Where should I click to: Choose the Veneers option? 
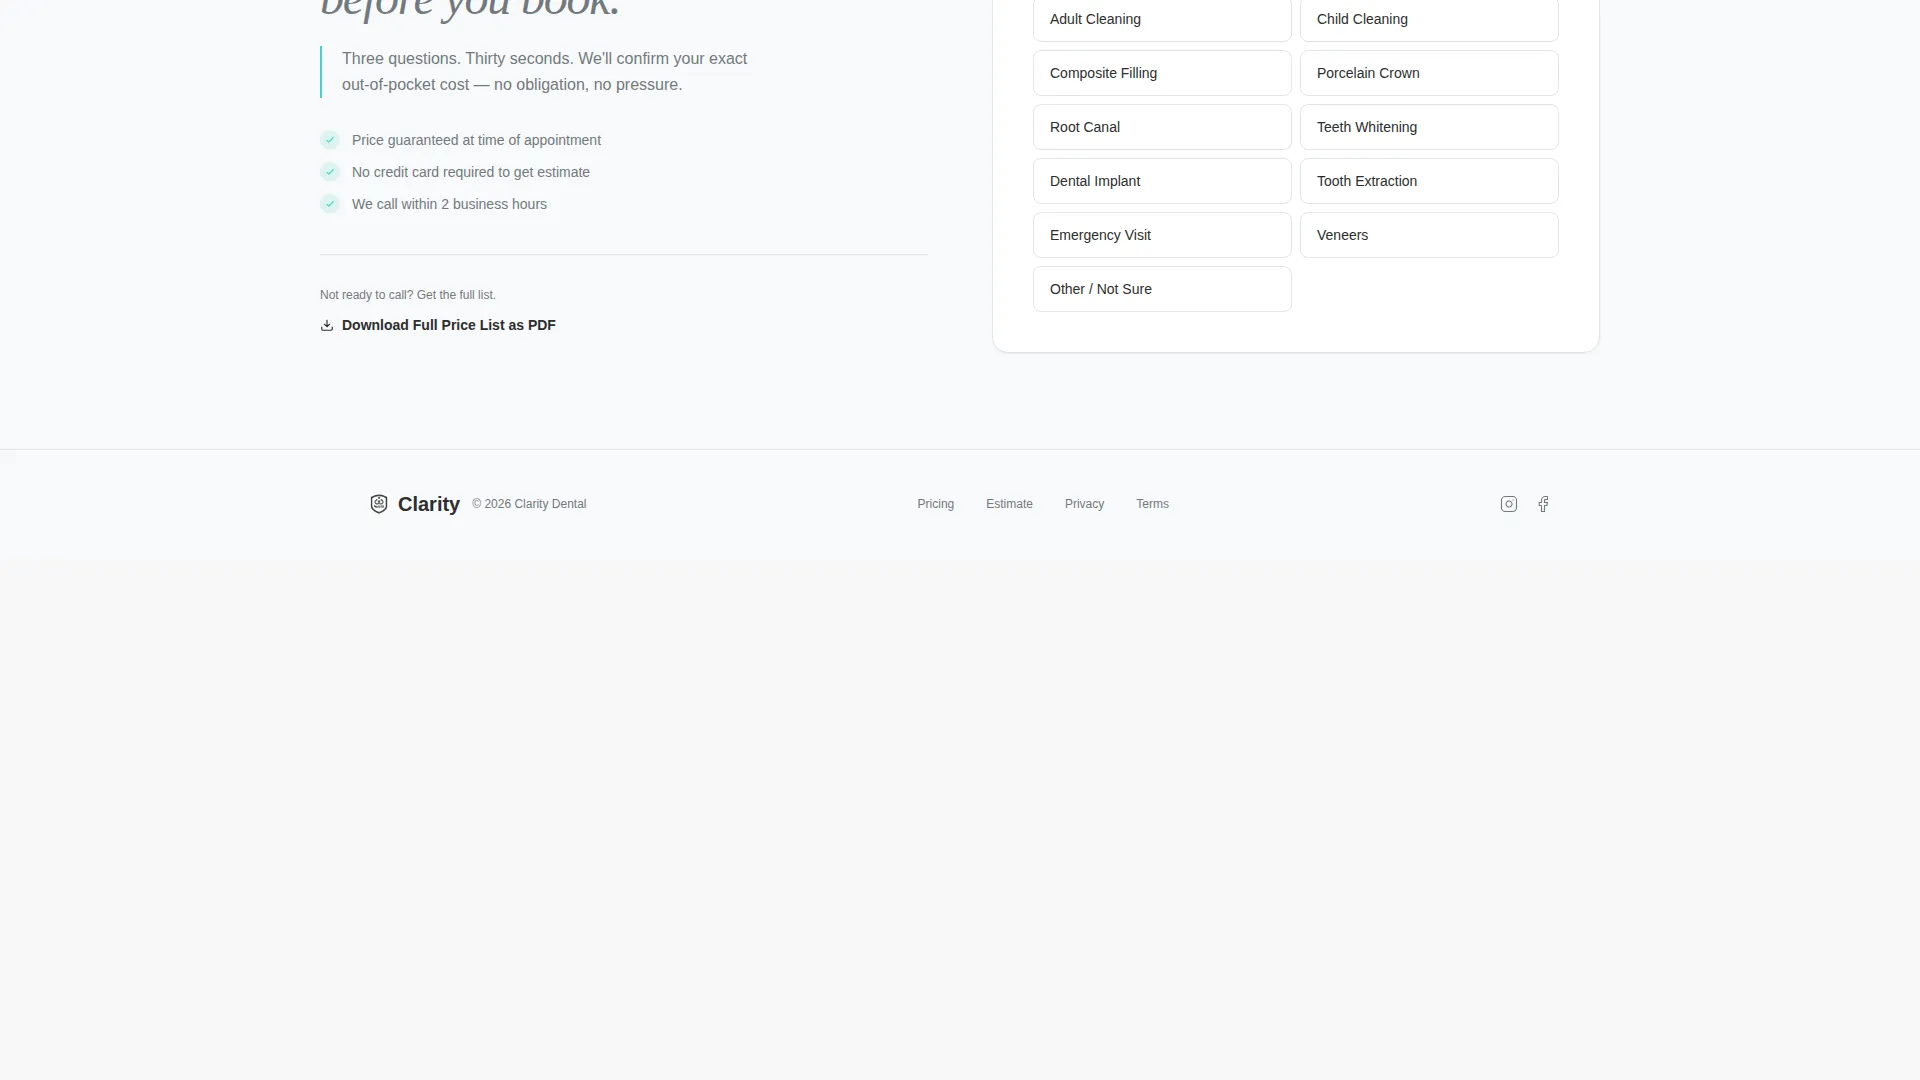tap(1429, 235)
